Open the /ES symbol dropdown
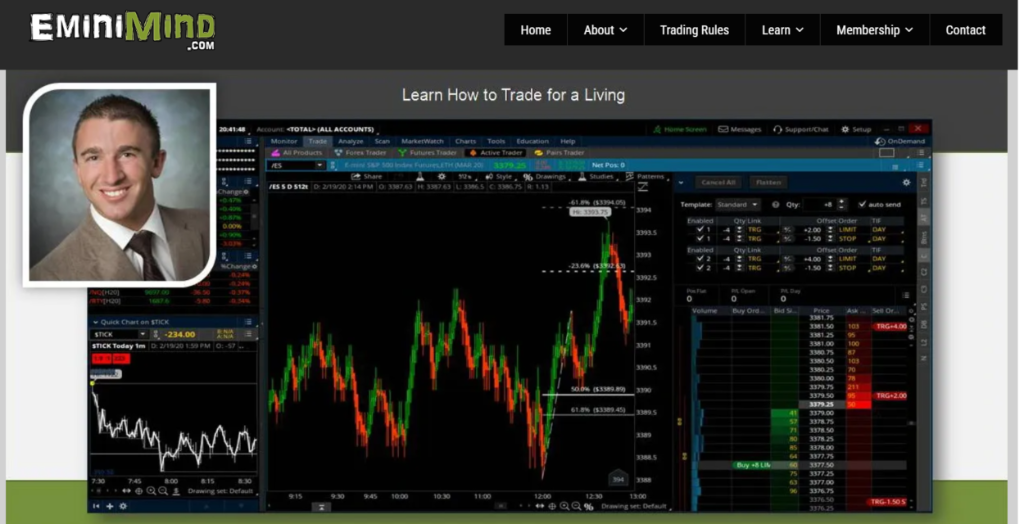The height and width of the screenshot is (524, 1024). pos(320,166)
